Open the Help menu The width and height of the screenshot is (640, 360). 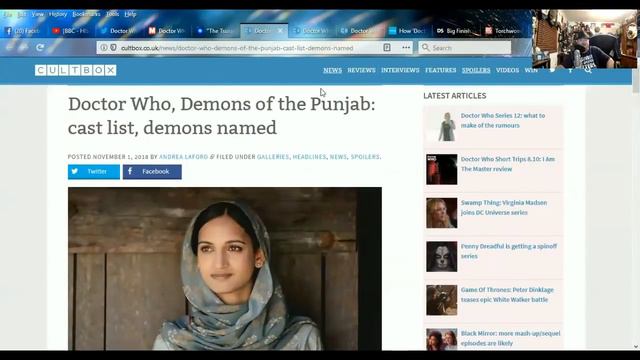(x=130, y=14)
